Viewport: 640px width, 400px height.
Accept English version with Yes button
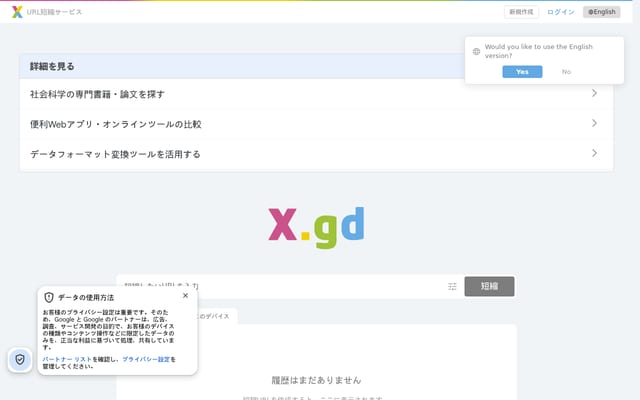click(522, 72)
